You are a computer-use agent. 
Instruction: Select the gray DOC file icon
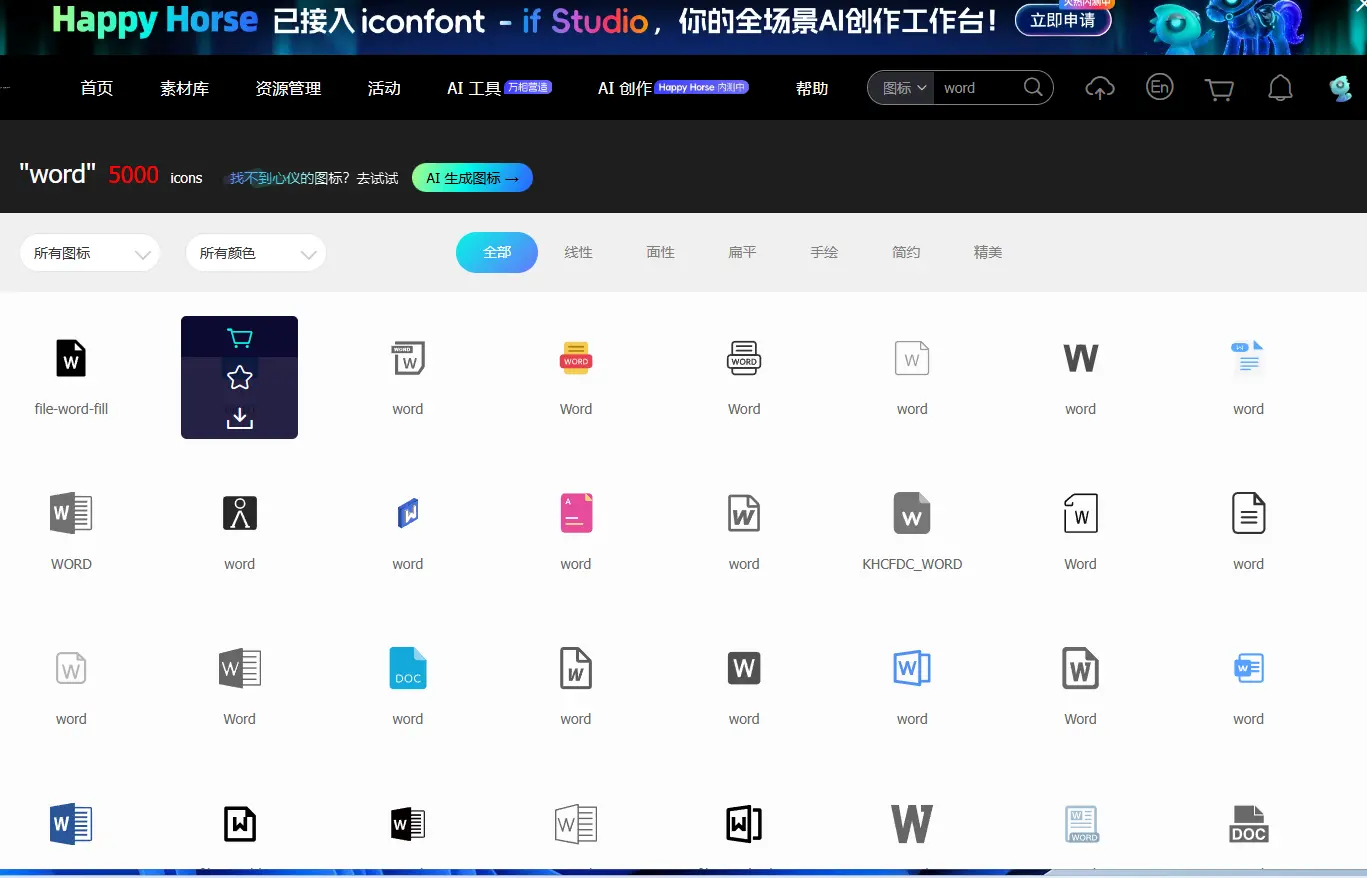click(1248, 824)
